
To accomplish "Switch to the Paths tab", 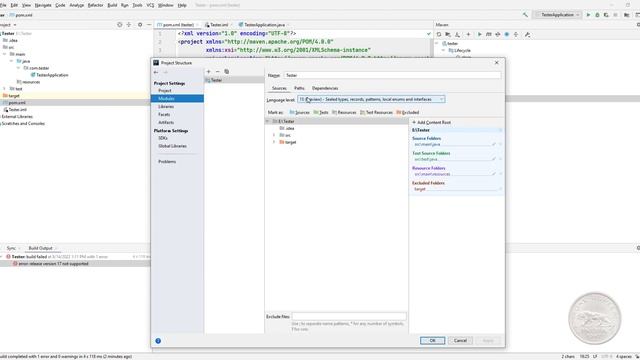I will [299, 88].
